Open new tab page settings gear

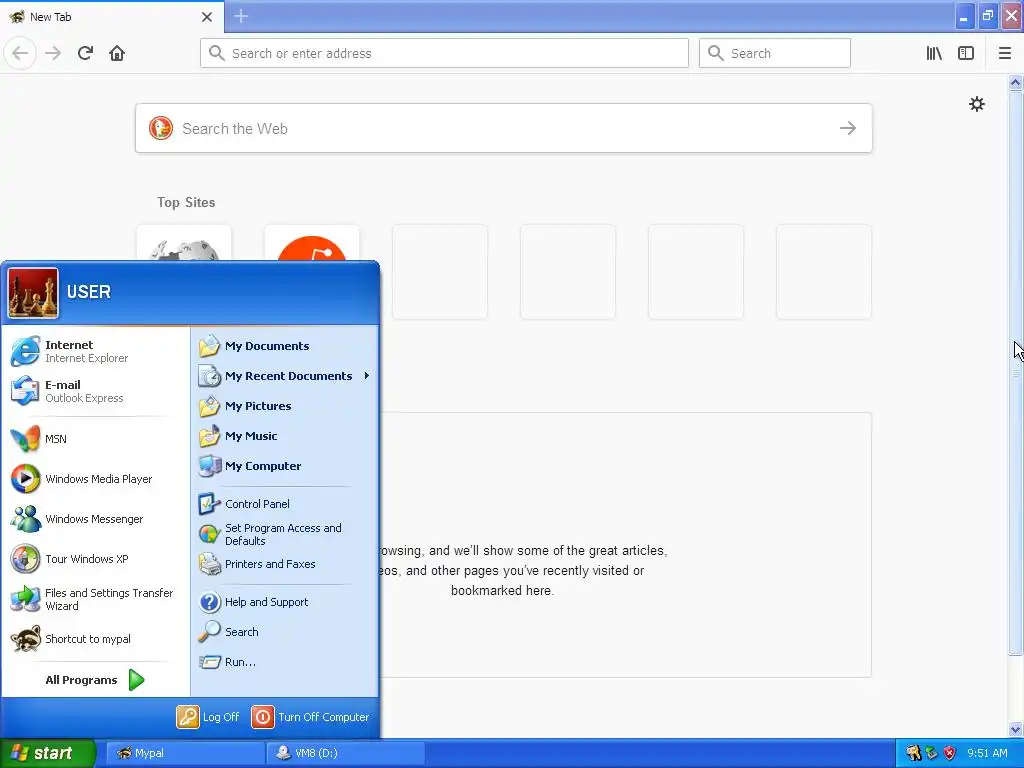tap(976, 104)
